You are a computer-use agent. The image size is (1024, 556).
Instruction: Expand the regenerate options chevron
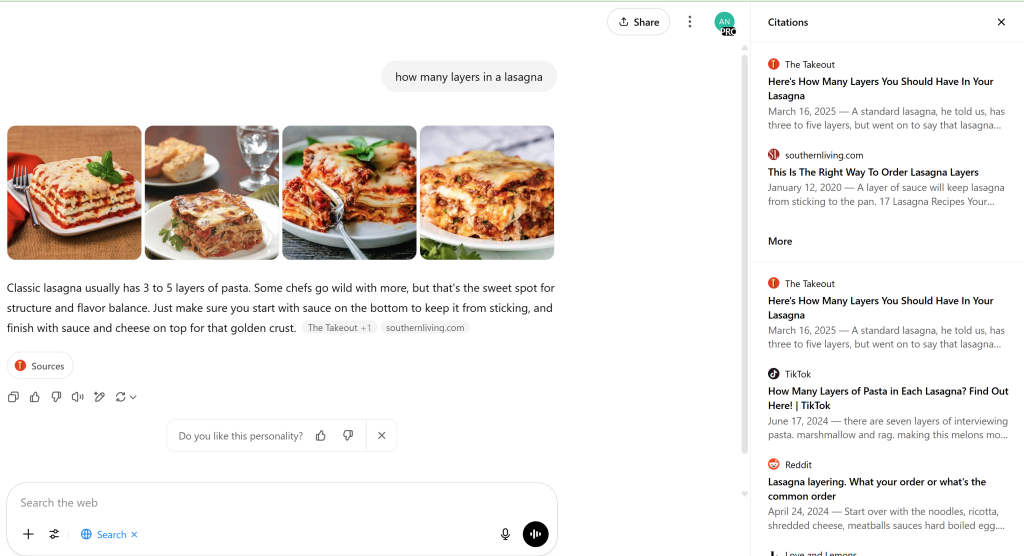click(x=133, y=397)
